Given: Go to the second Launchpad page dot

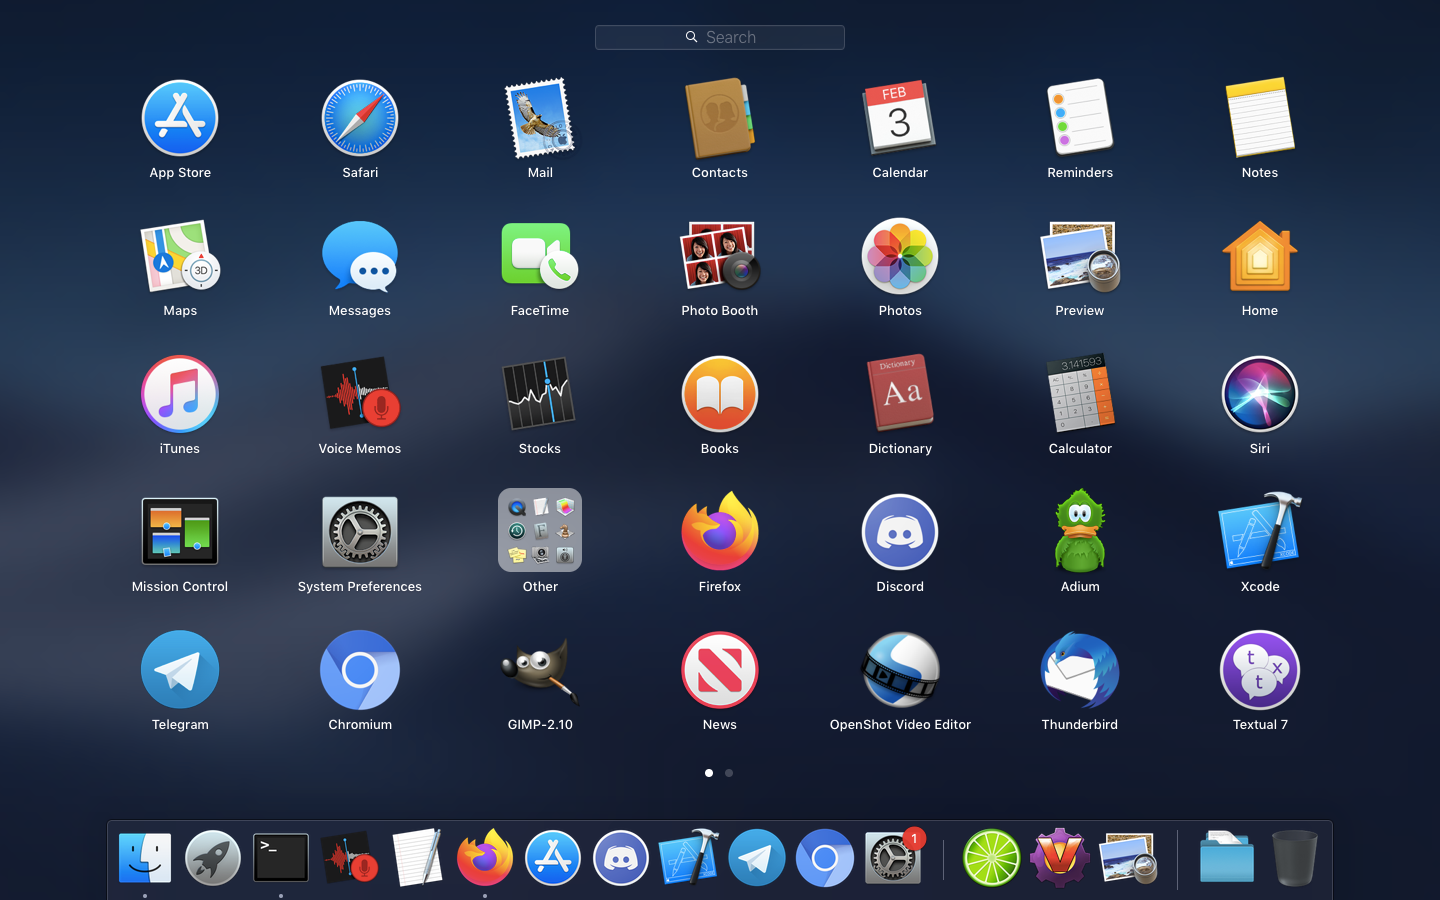Looking at the screenshot, I should 729,773.
